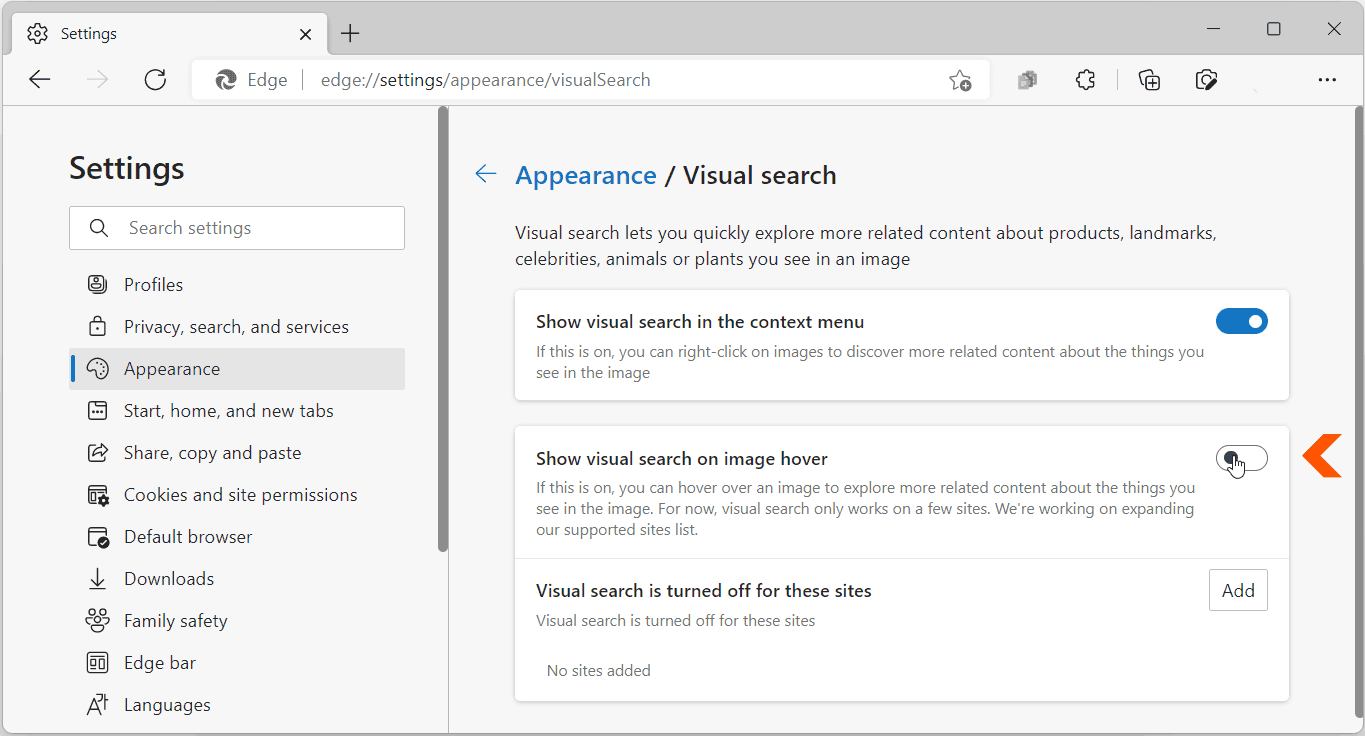Click the Settings sidebar title
The height and width of the screenshot is (736, 1365).
[127, 168]
